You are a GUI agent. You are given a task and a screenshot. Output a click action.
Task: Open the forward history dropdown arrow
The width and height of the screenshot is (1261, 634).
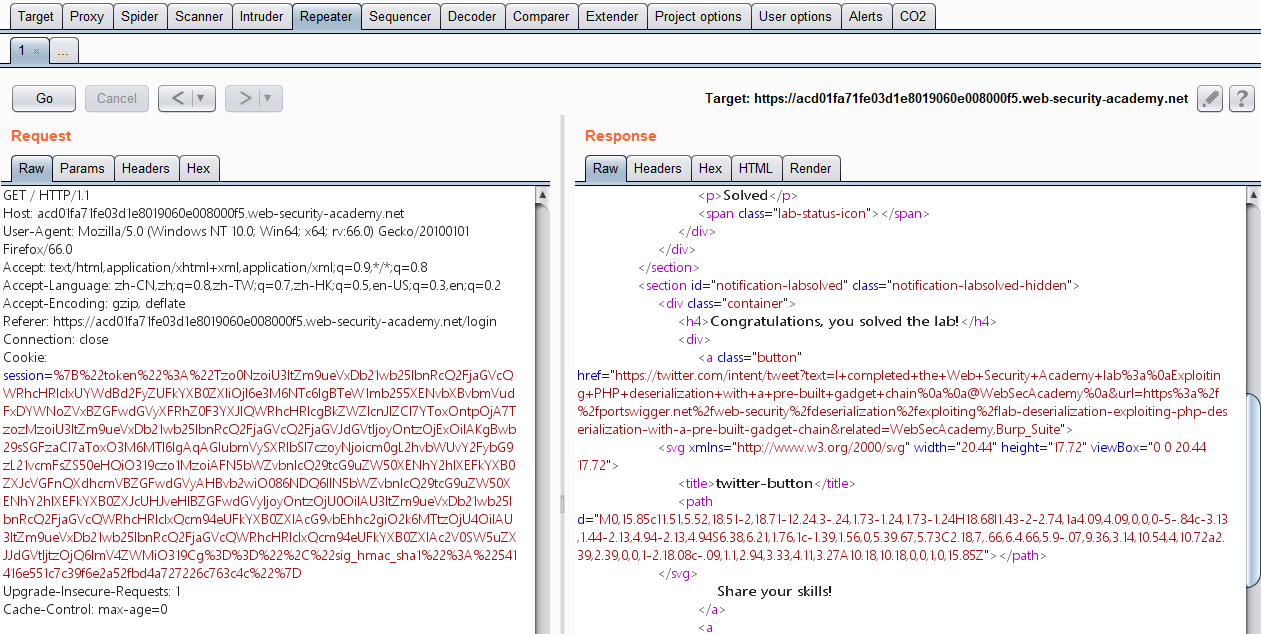[268, 98]
